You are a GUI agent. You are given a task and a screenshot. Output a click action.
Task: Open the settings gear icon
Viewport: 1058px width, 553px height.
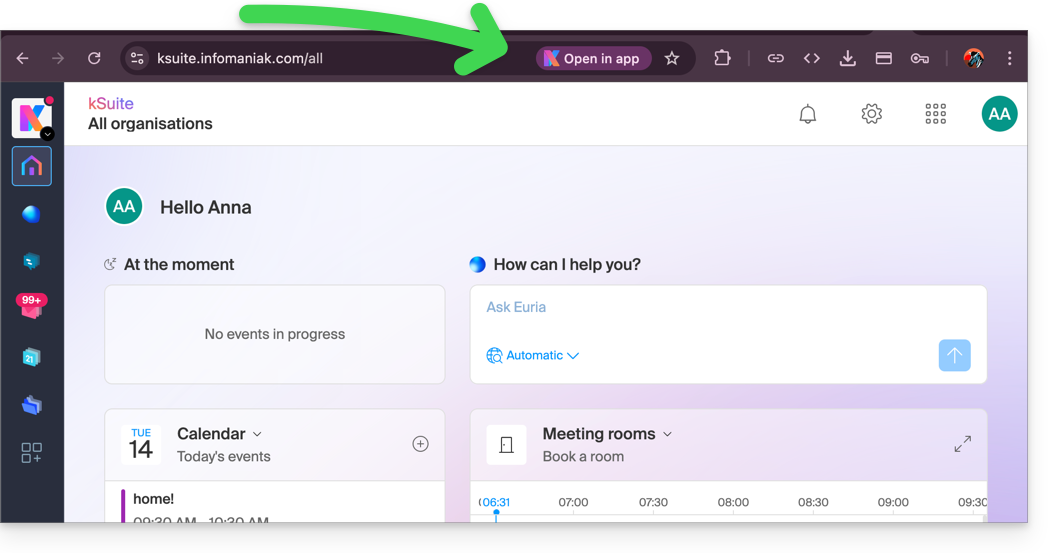click(872, 114)
